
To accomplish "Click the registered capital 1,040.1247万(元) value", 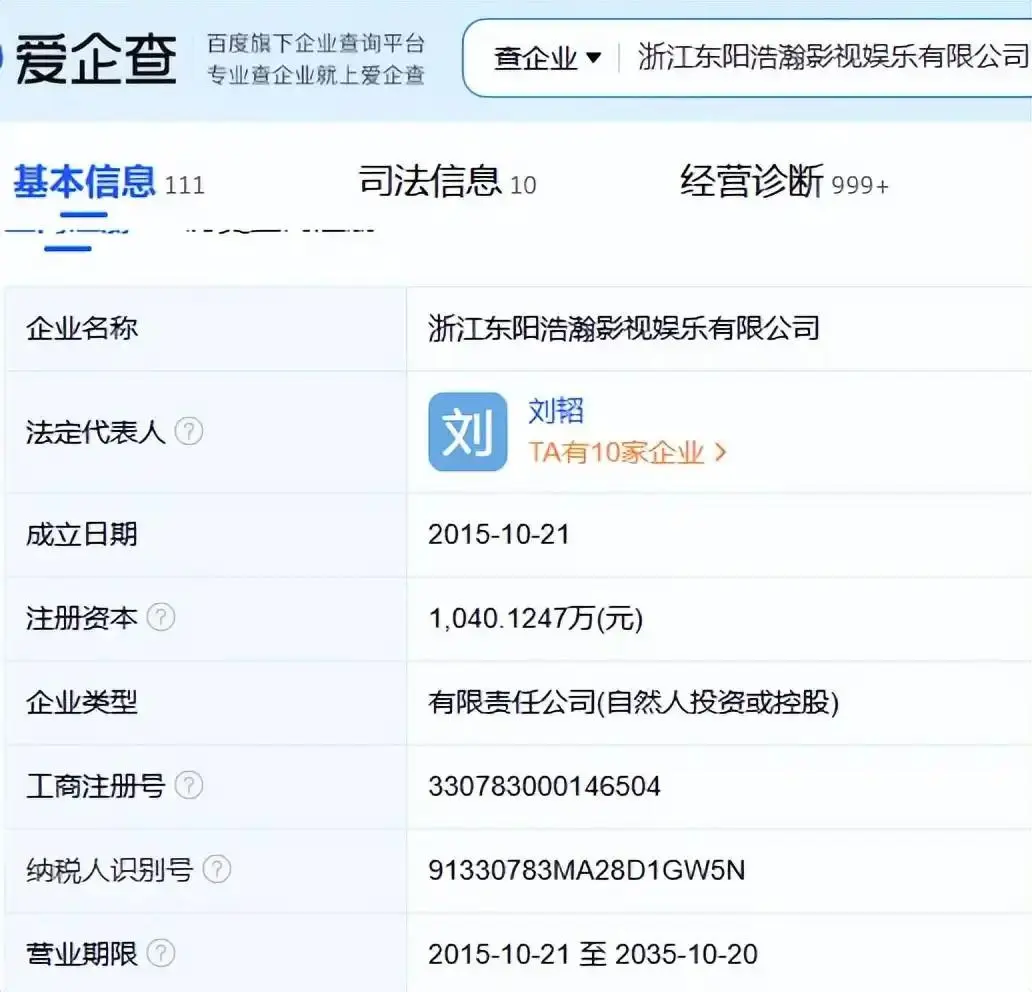I will [535, 619].
